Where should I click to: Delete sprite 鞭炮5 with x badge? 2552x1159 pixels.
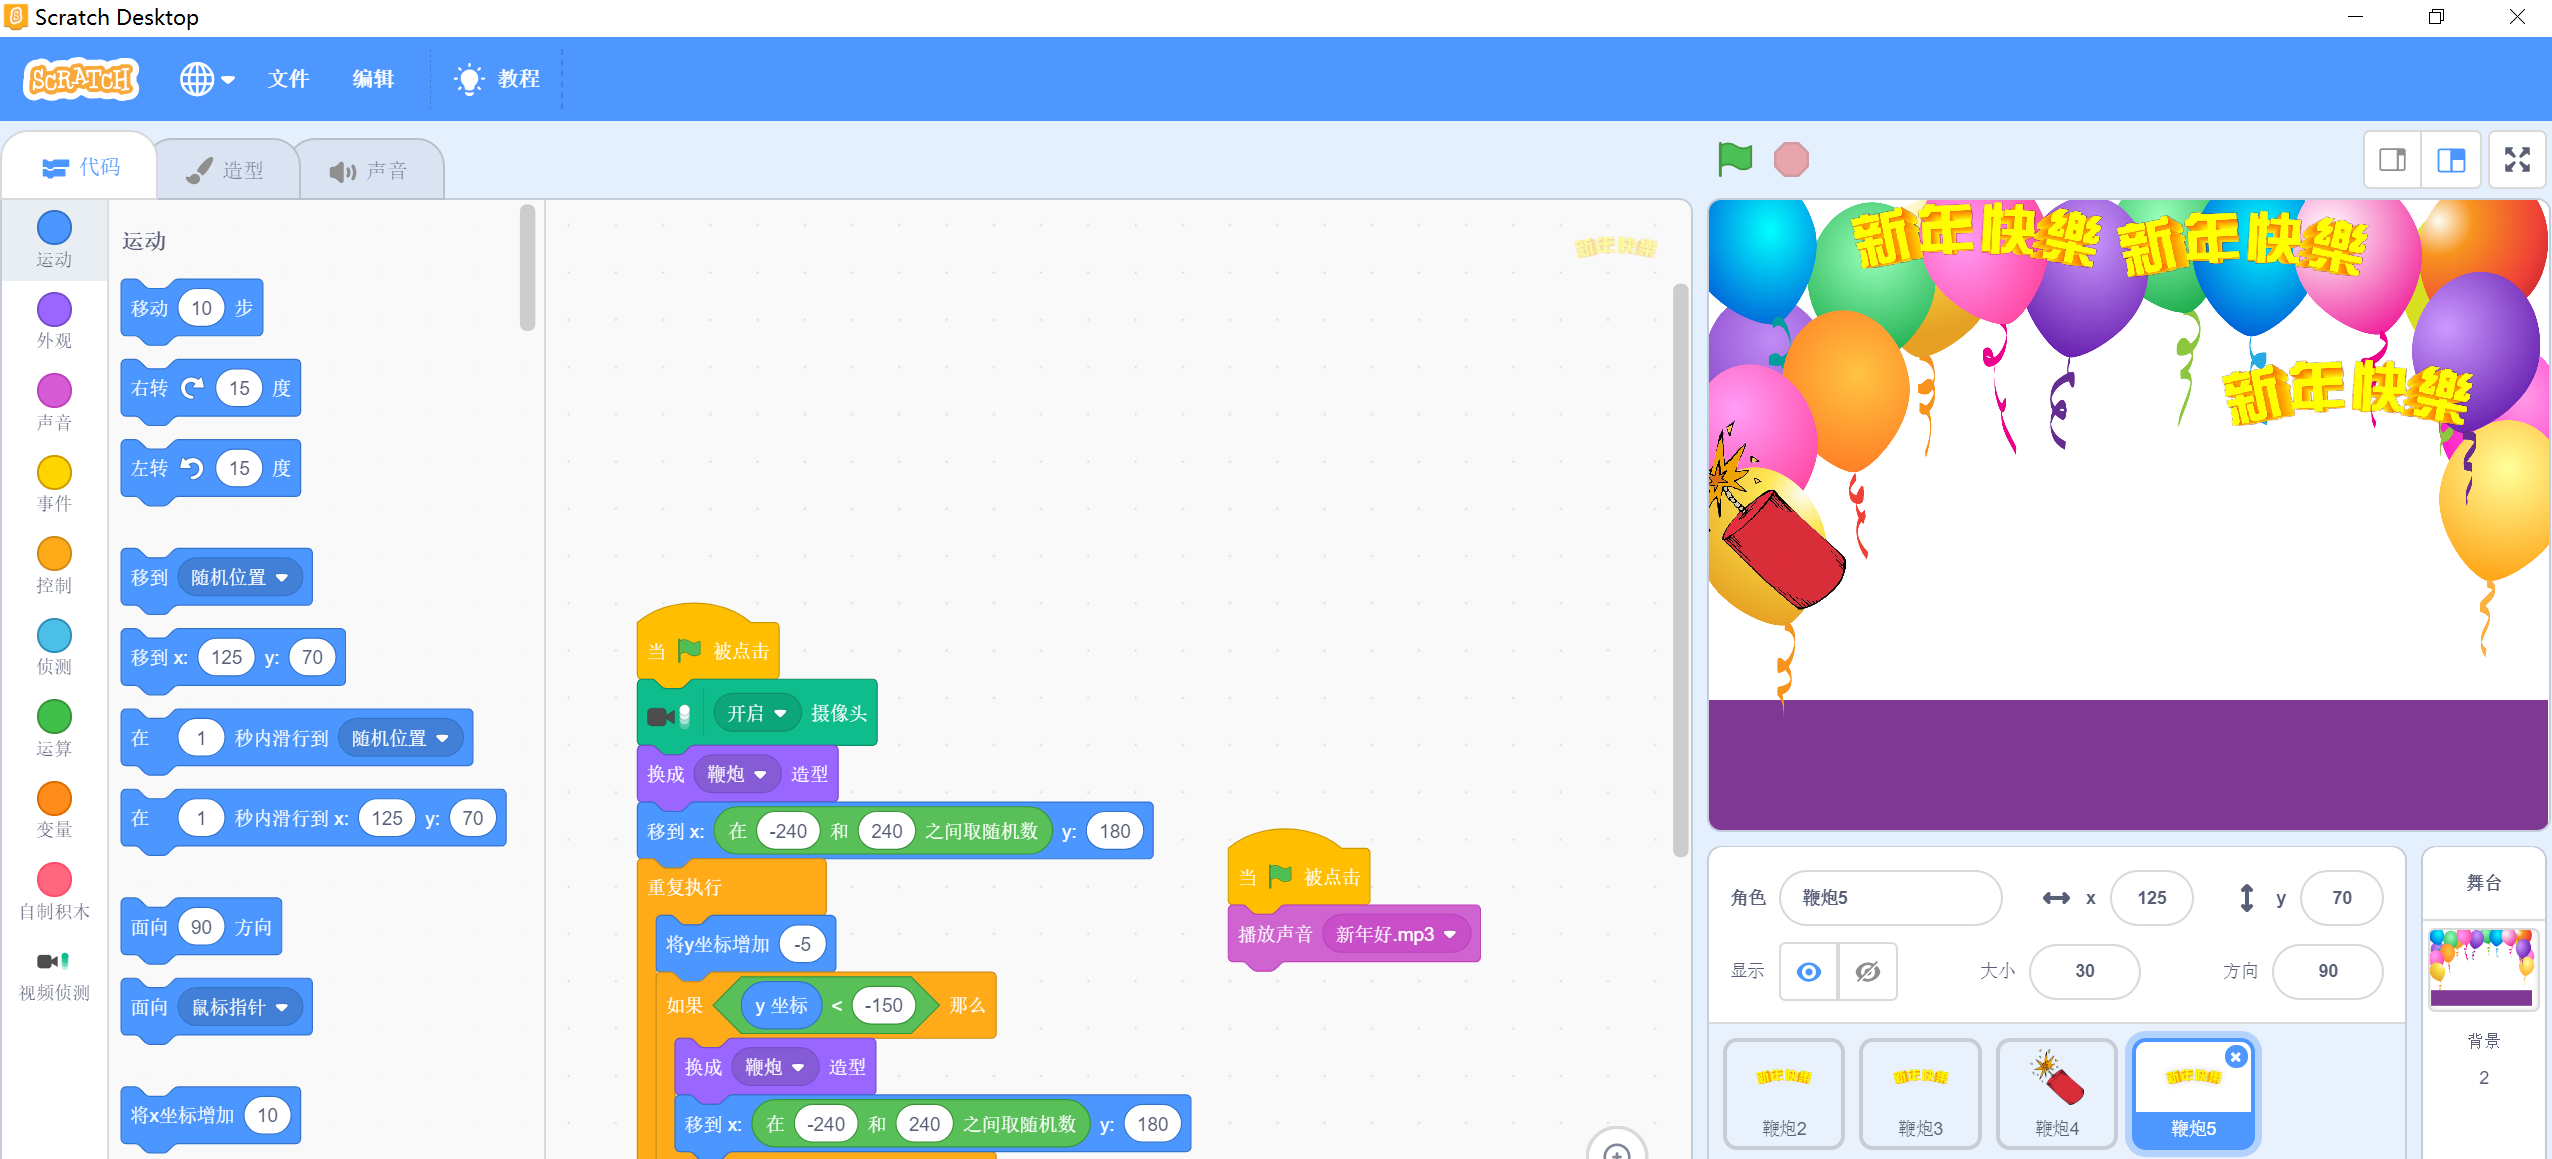point(2236,1057)
